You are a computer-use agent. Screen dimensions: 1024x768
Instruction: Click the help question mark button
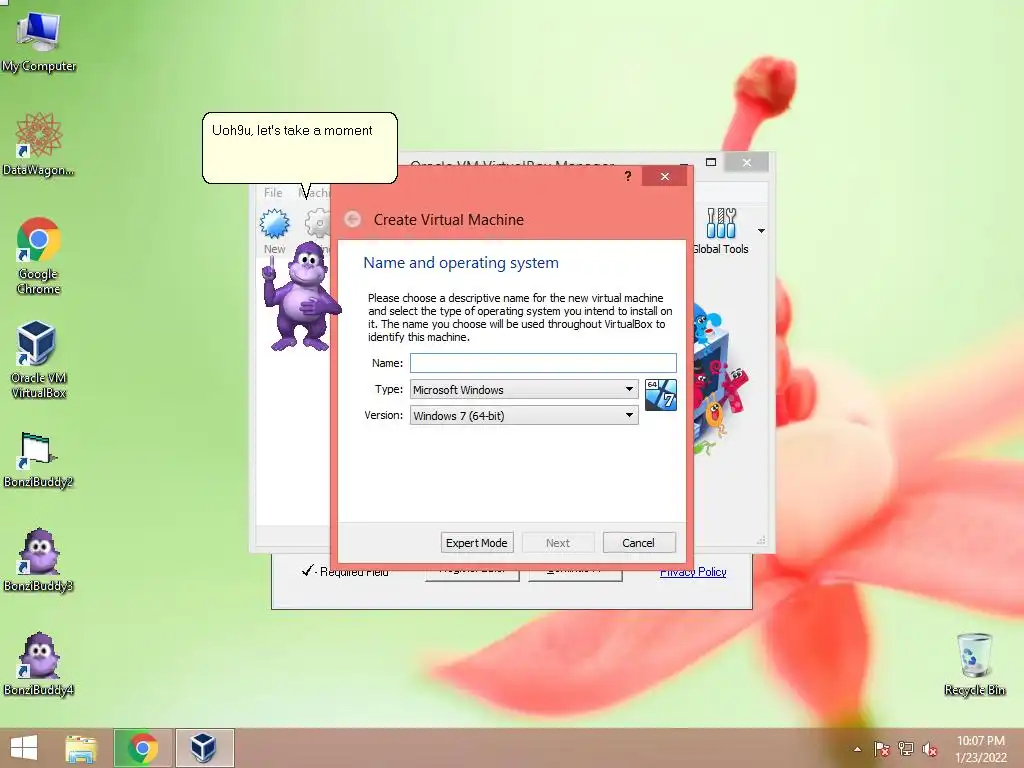tap(628, 176)
